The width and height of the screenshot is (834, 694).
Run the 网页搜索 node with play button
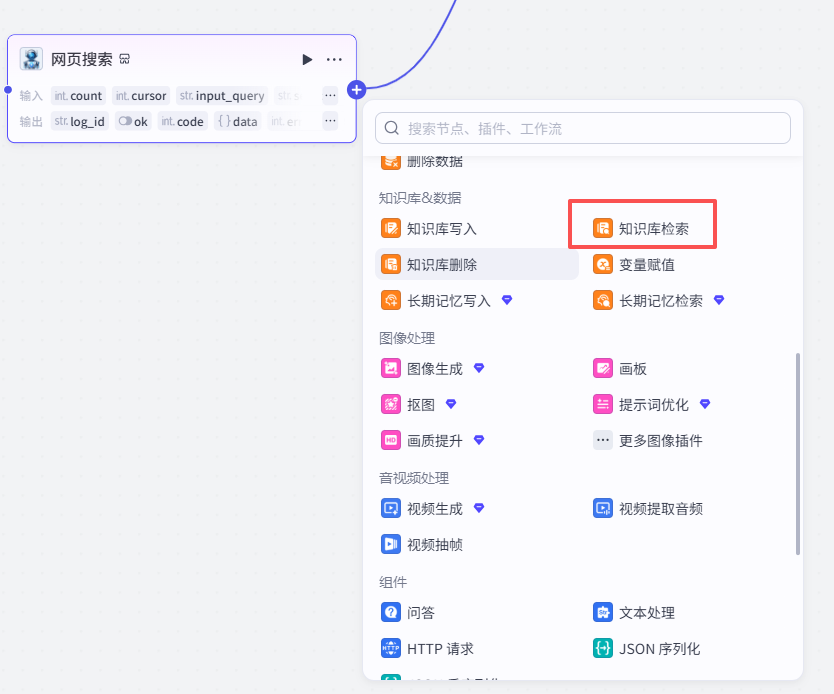point(307,60)
